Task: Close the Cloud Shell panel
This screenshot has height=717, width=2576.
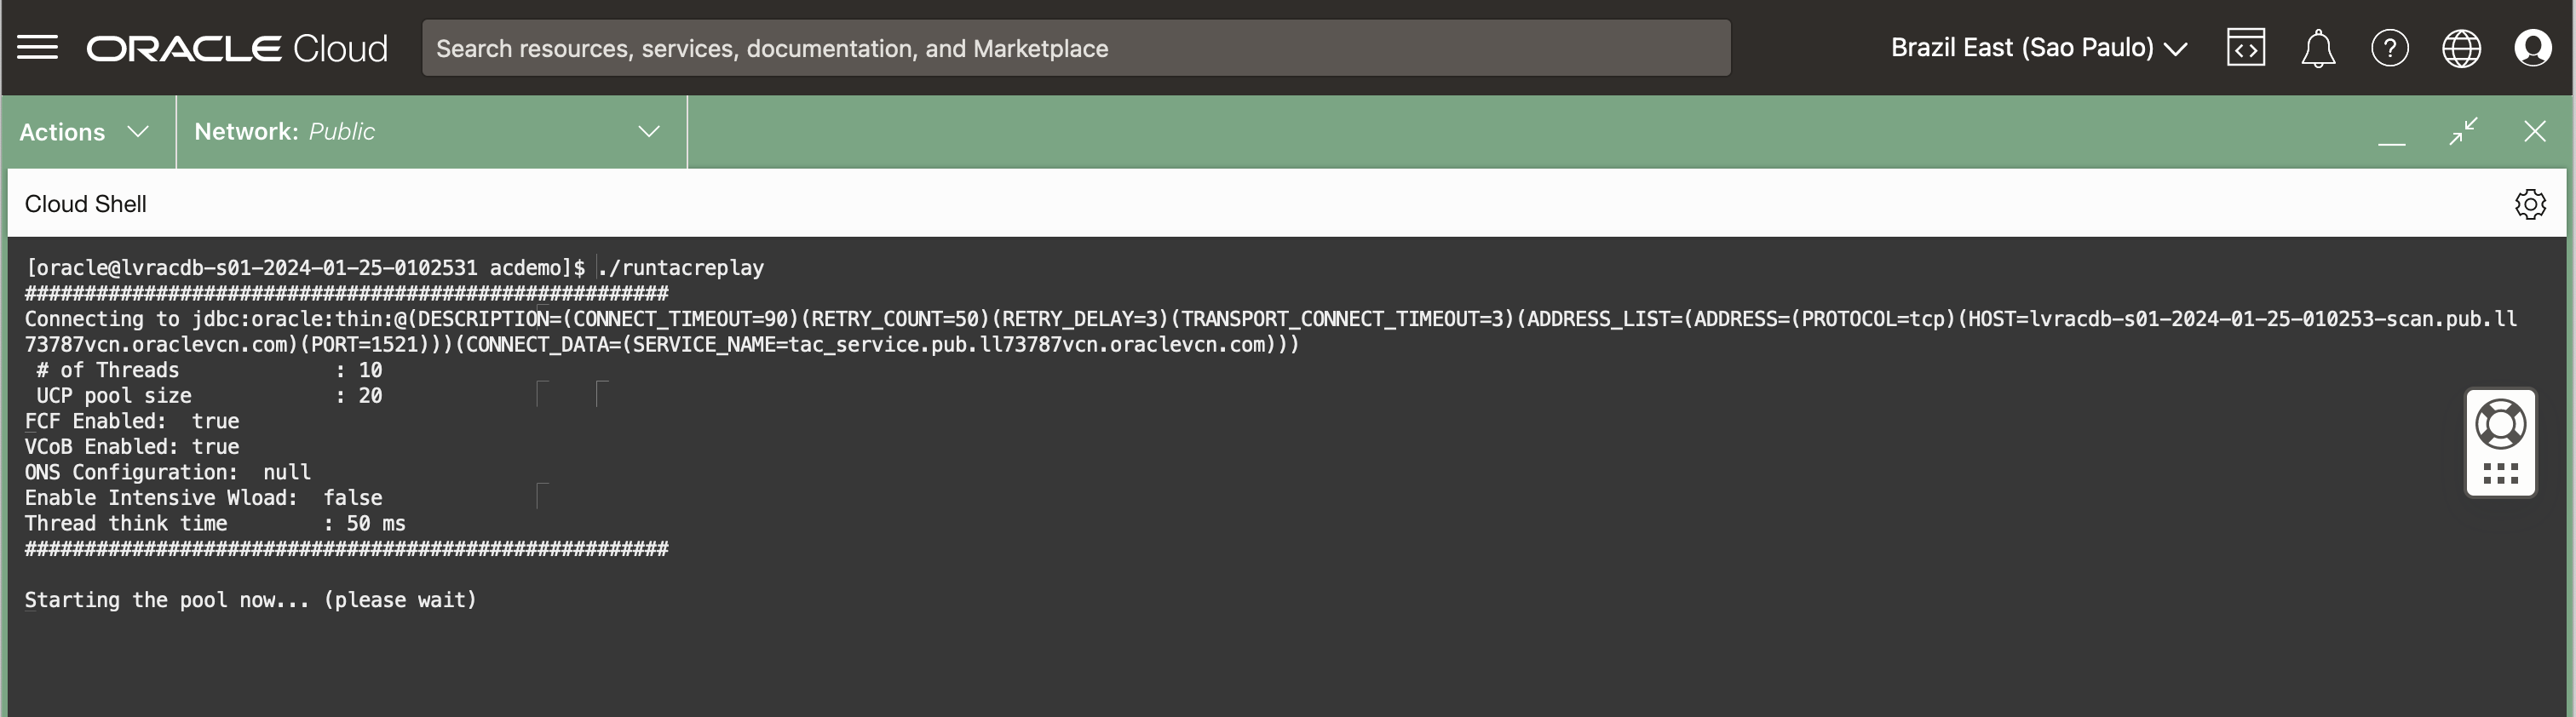Action: click(2534, 132)
